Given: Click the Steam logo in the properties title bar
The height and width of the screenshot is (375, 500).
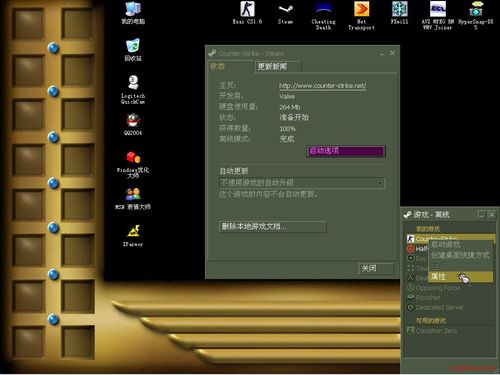Looking at the screenshot, I should click(x=212, y=53).
